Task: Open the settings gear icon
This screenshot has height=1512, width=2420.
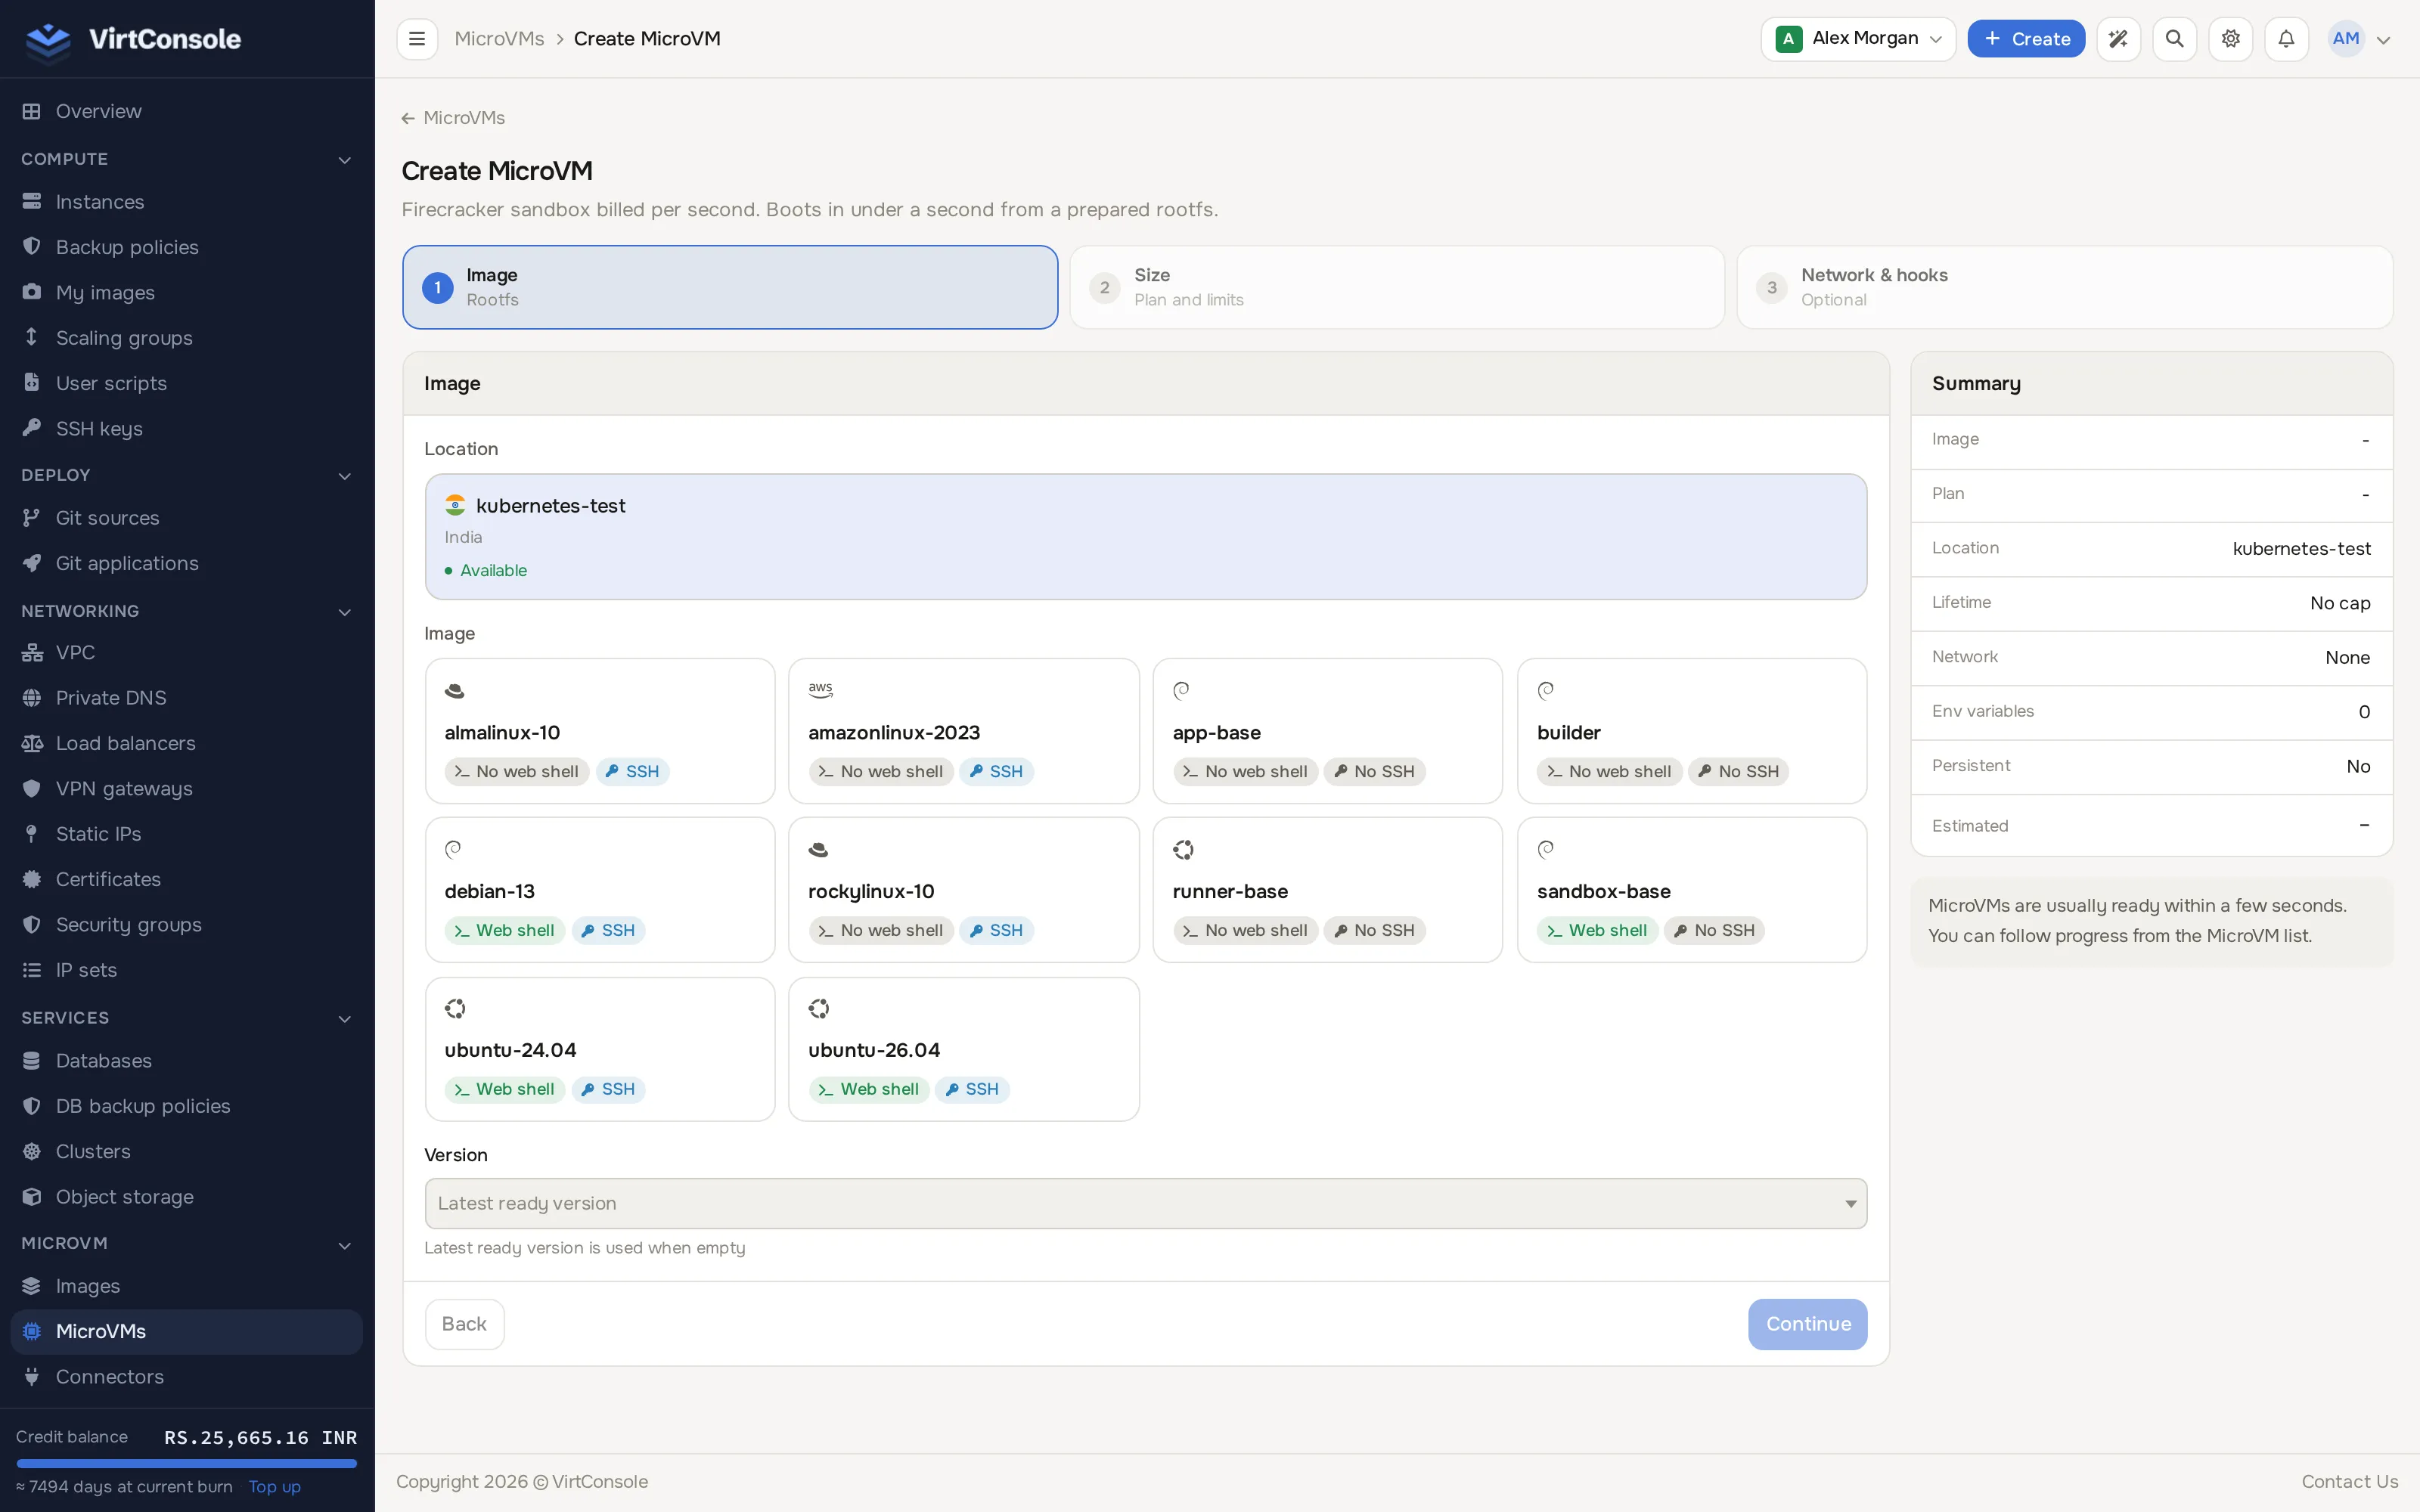Action: (x=2230, y=39)
